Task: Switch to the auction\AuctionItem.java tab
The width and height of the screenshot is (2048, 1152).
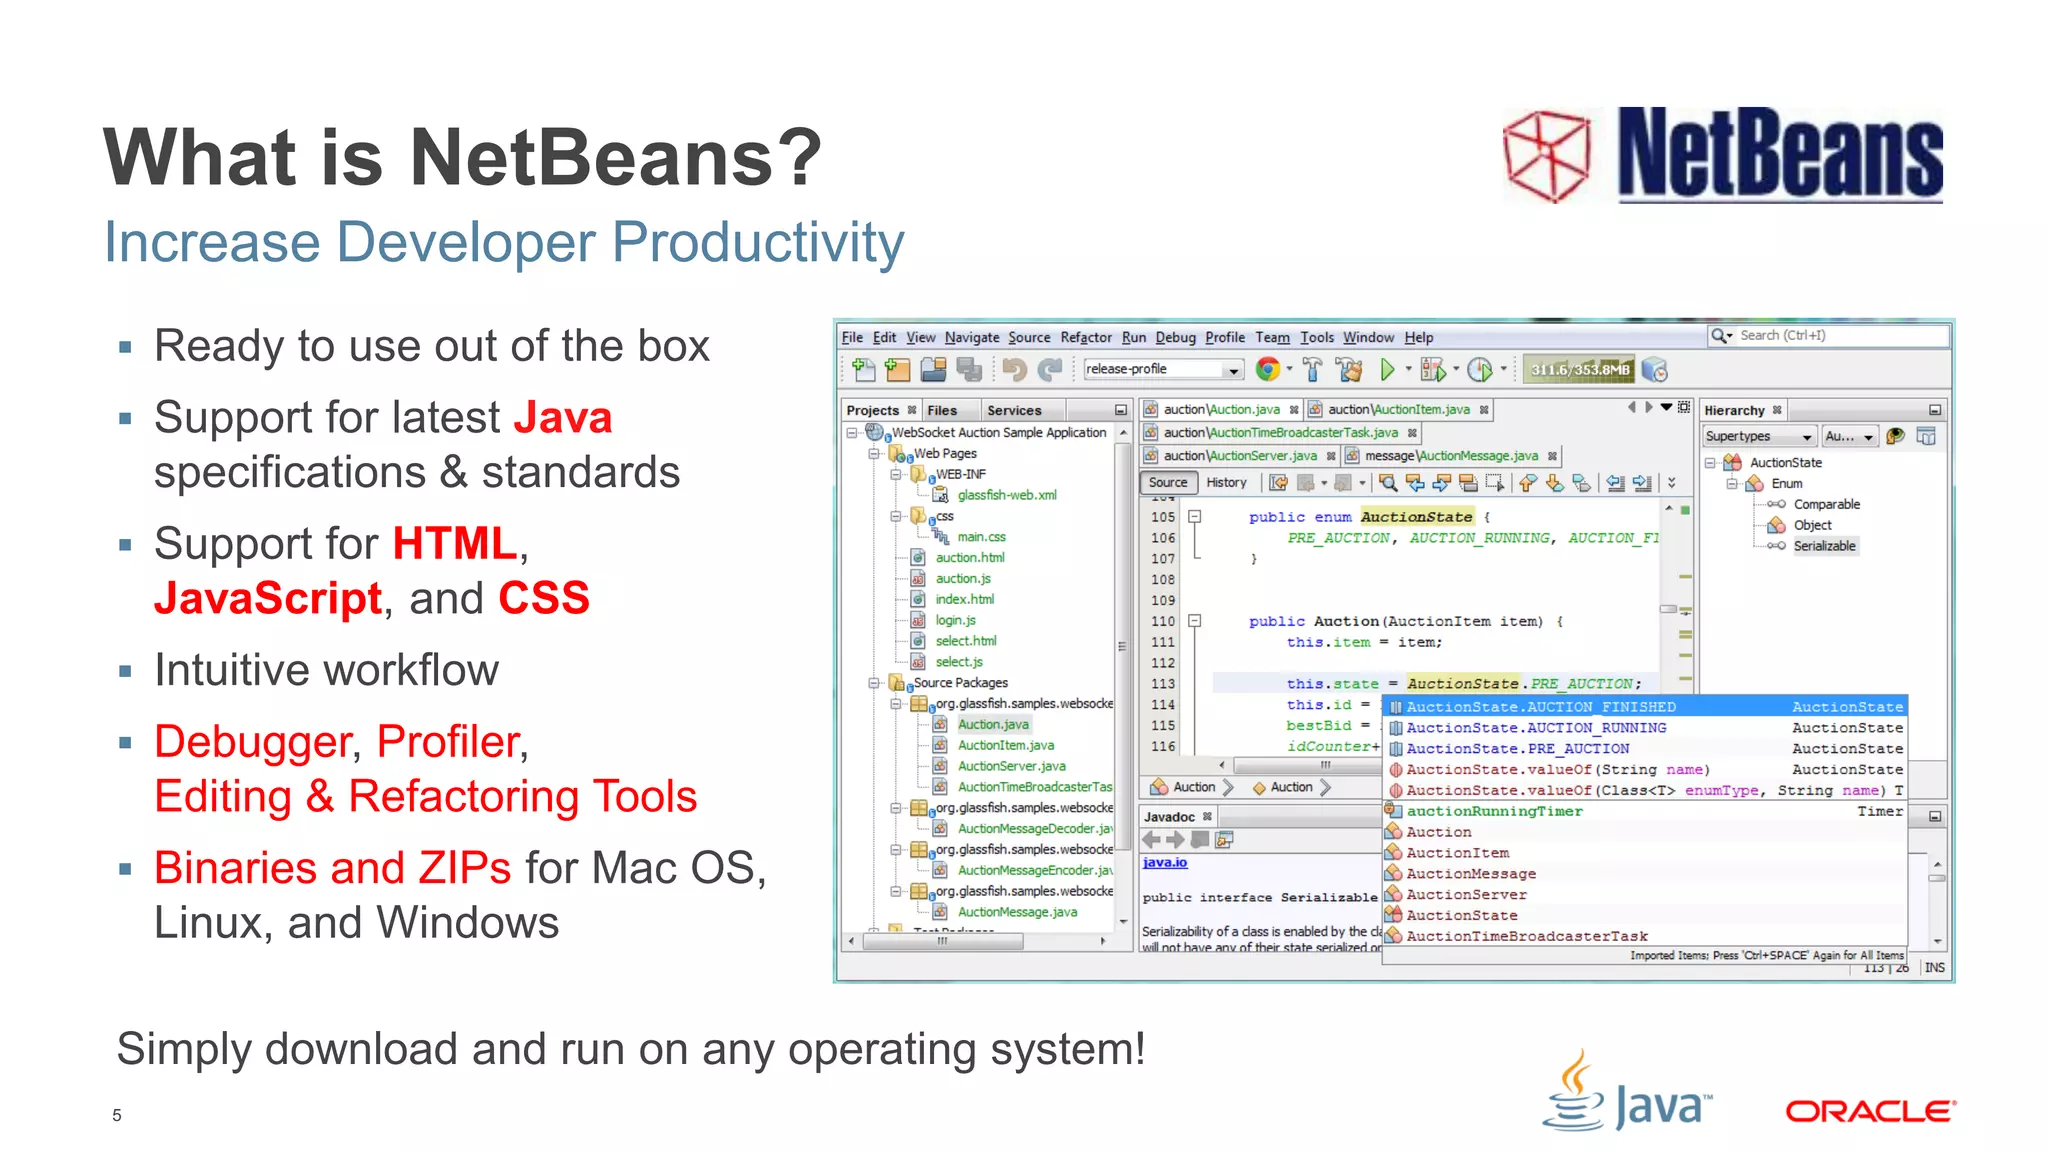Action: [x=1399, y=409]
